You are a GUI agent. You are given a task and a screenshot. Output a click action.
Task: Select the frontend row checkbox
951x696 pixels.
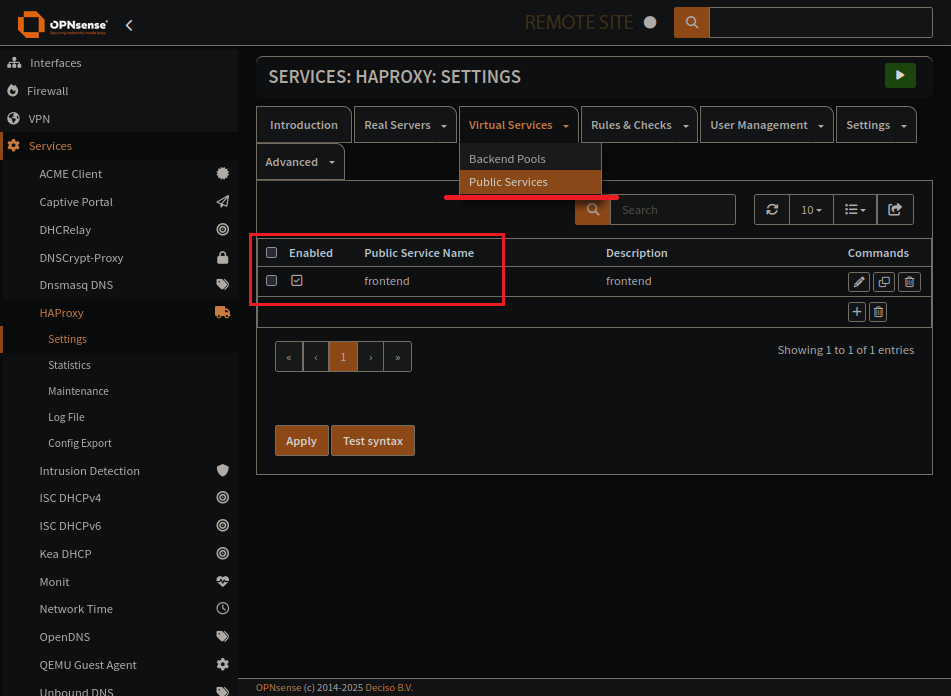(272, 281)
